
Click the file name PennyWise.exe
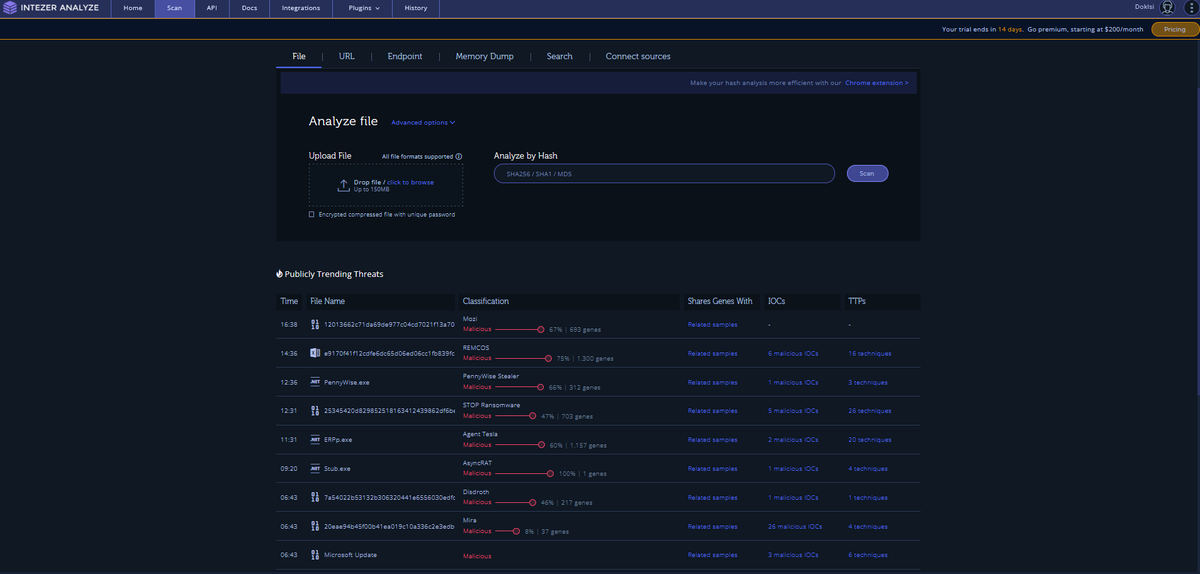pyautogui.click(x=347, y=382)
